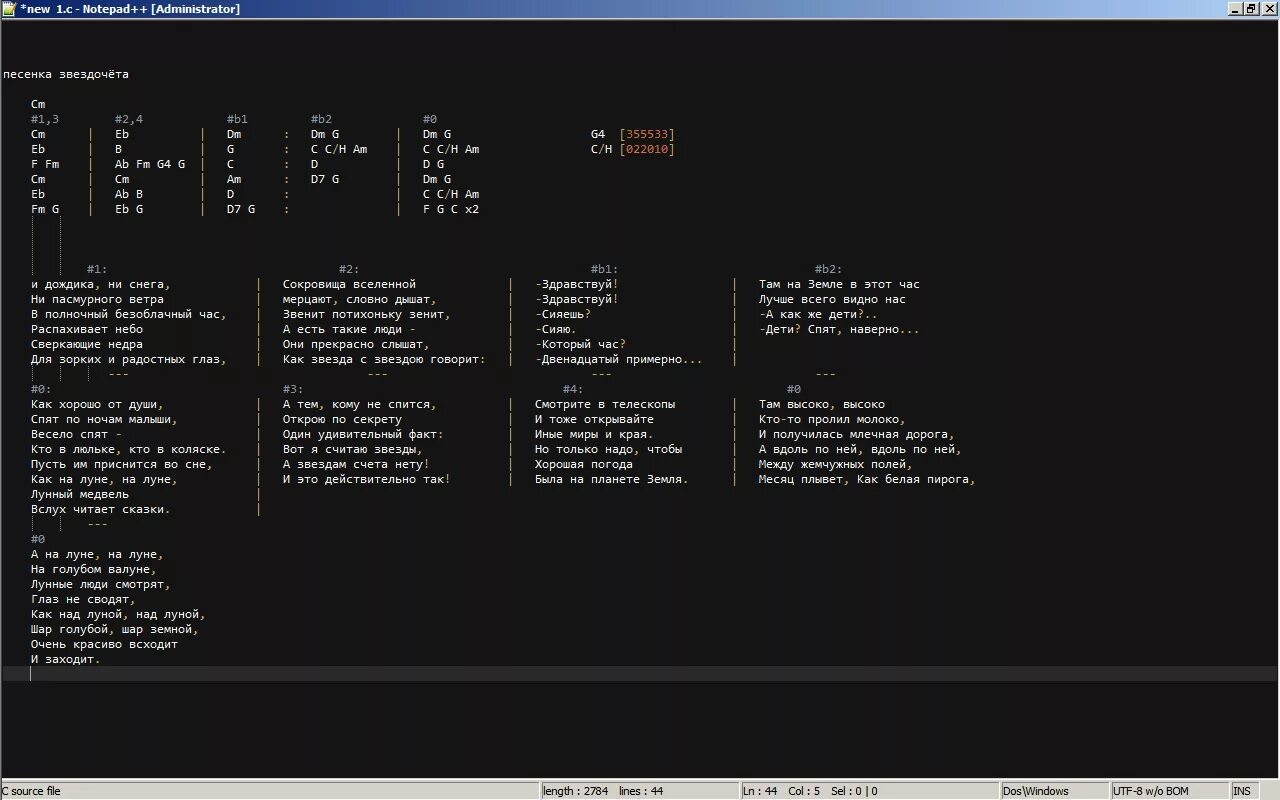The width and height of the screenshot is (1280, 800).
Task: Click the line 'Лунный медведь'
Action: [80, 494]
